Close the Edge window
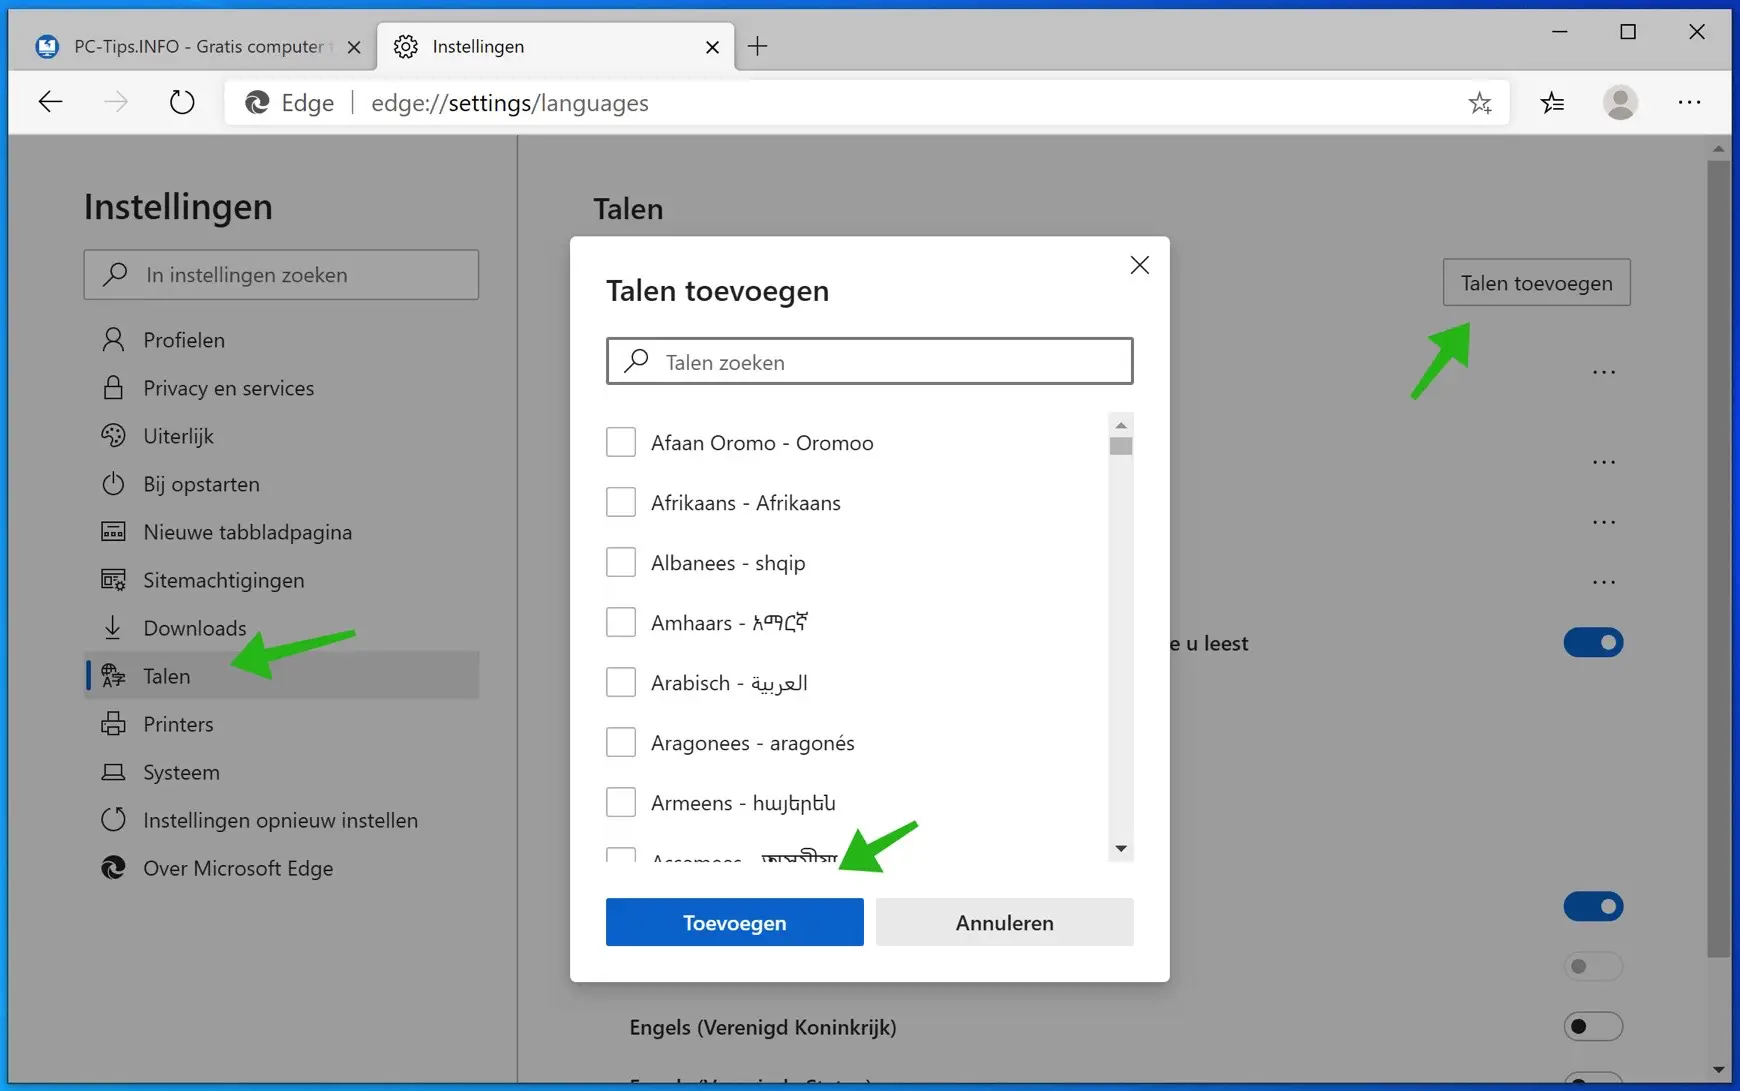Viewport: 1740px width, 1091px height. point(1697,32)
